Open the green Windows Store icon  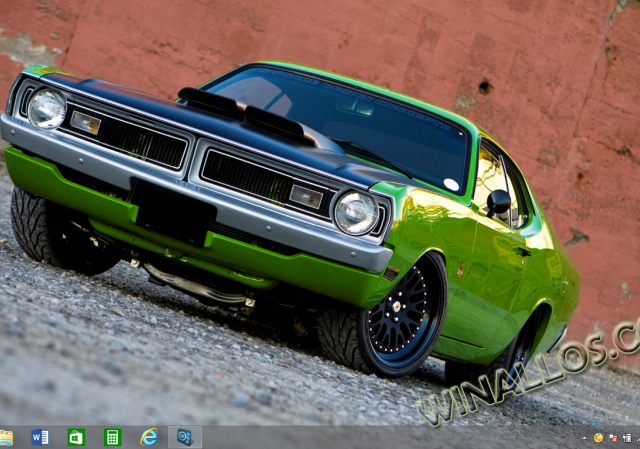[x=76, y=437]
